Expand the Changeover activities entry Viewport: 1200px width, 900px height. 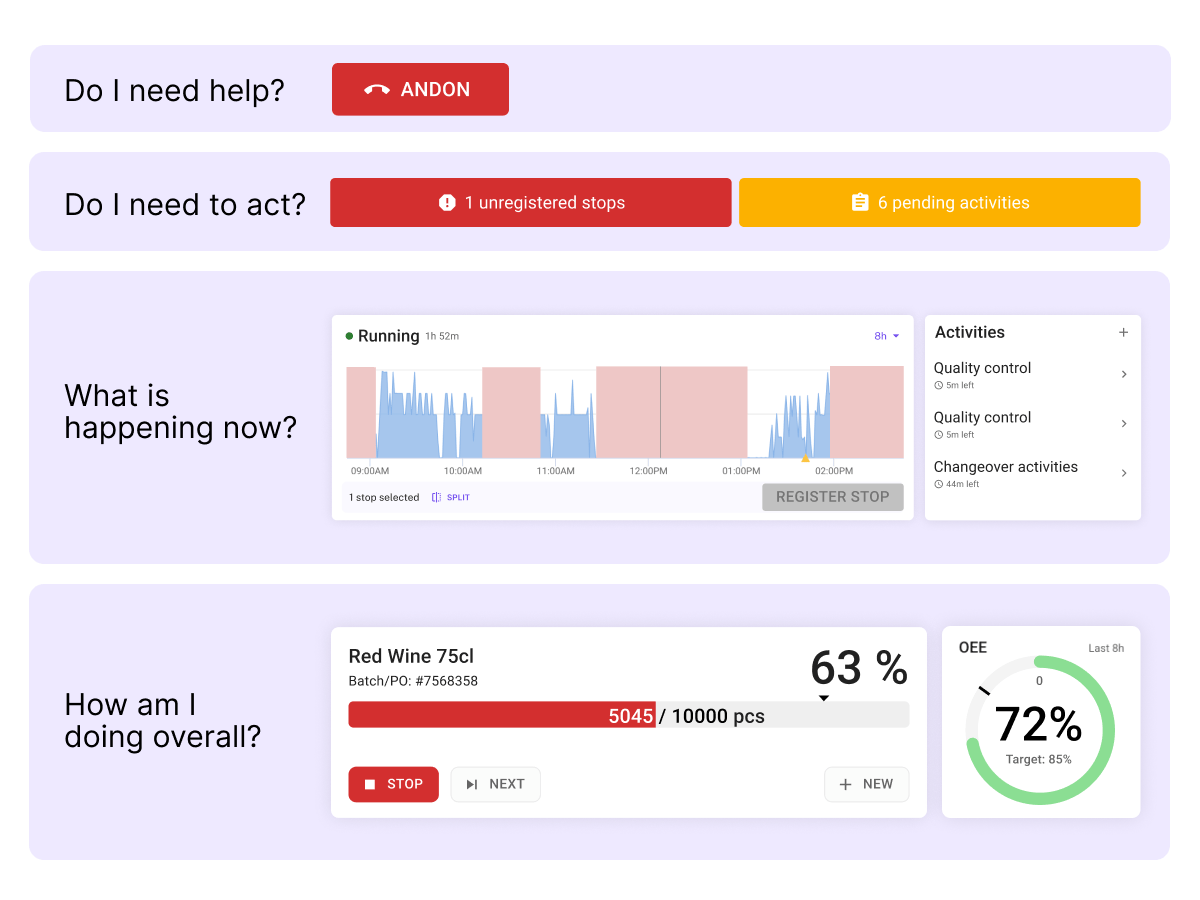[1124, 473]
